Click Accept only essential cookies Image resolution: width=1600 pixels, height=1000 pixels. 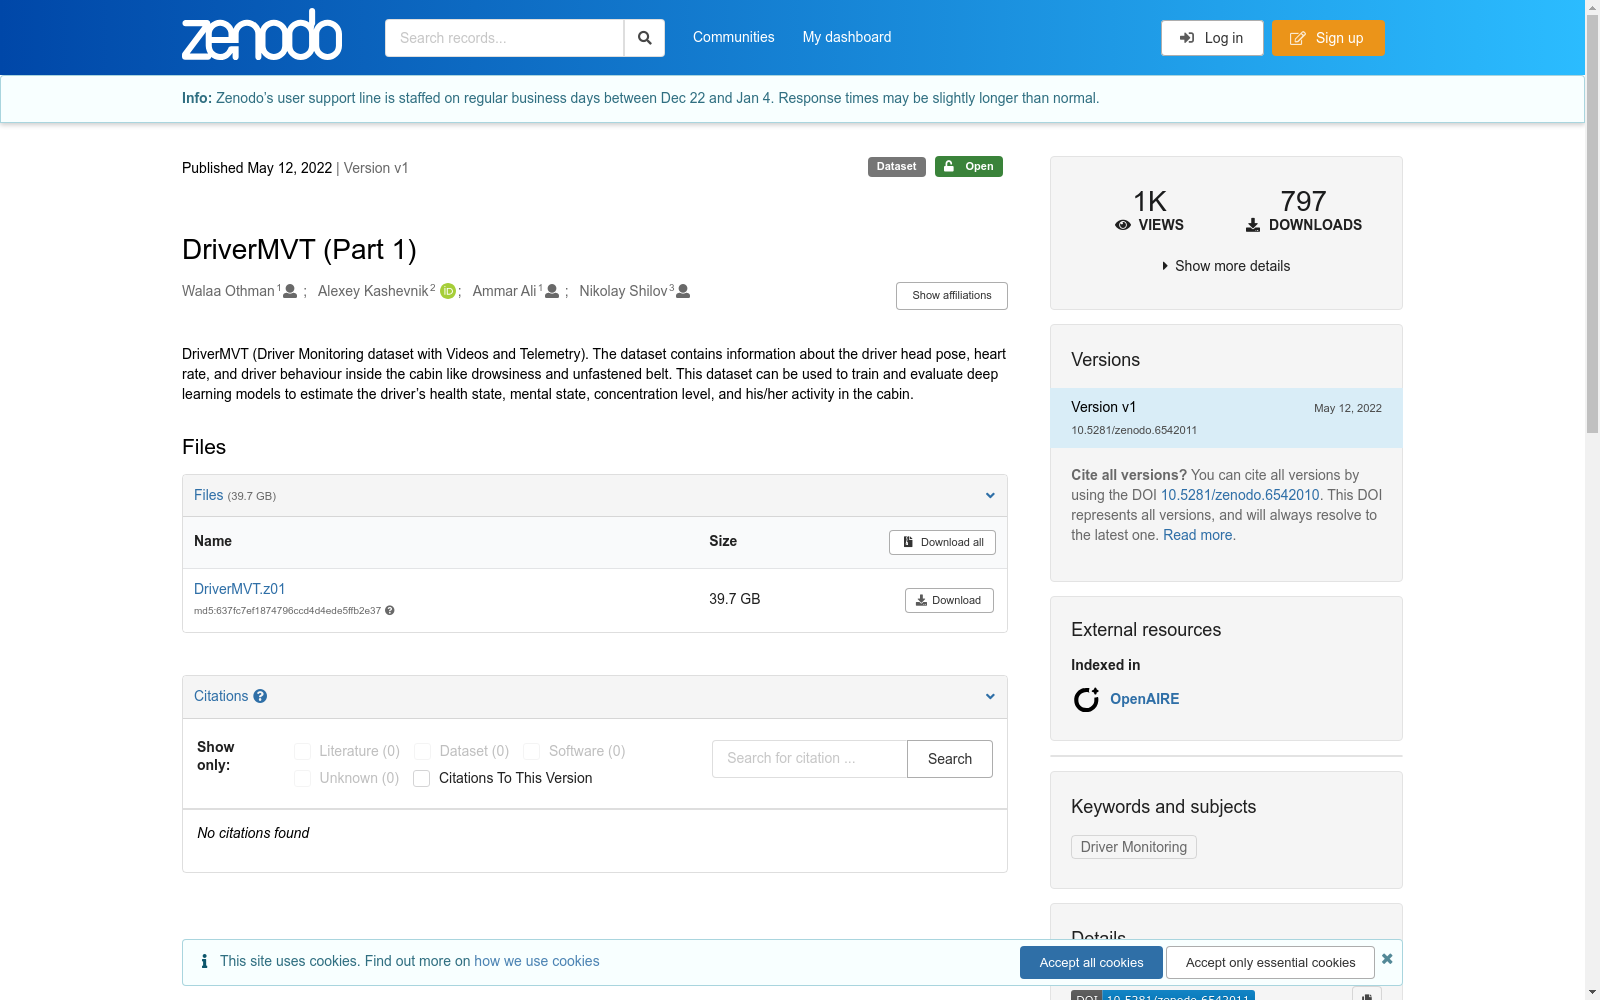(x=1270, y=962)
